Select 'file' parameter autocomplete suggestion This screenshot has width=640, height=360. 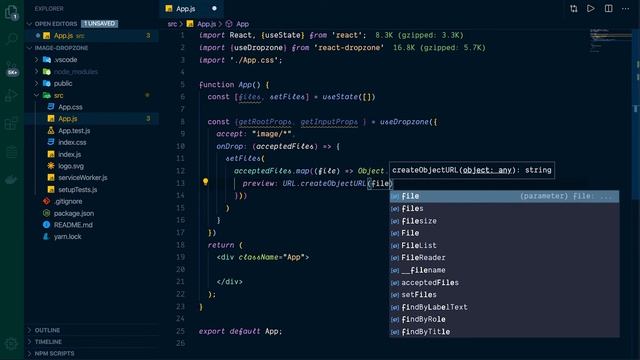[x=504, y=196]
